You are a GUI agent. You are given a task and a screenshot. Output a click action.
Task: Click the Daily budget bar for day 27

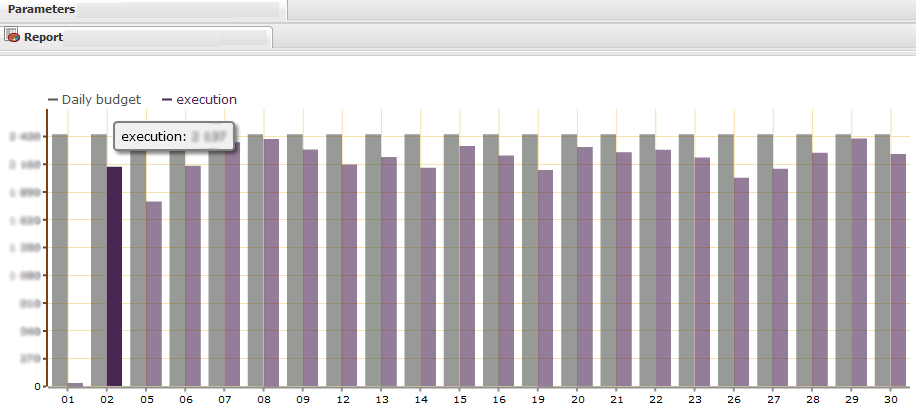coord(765,260)
